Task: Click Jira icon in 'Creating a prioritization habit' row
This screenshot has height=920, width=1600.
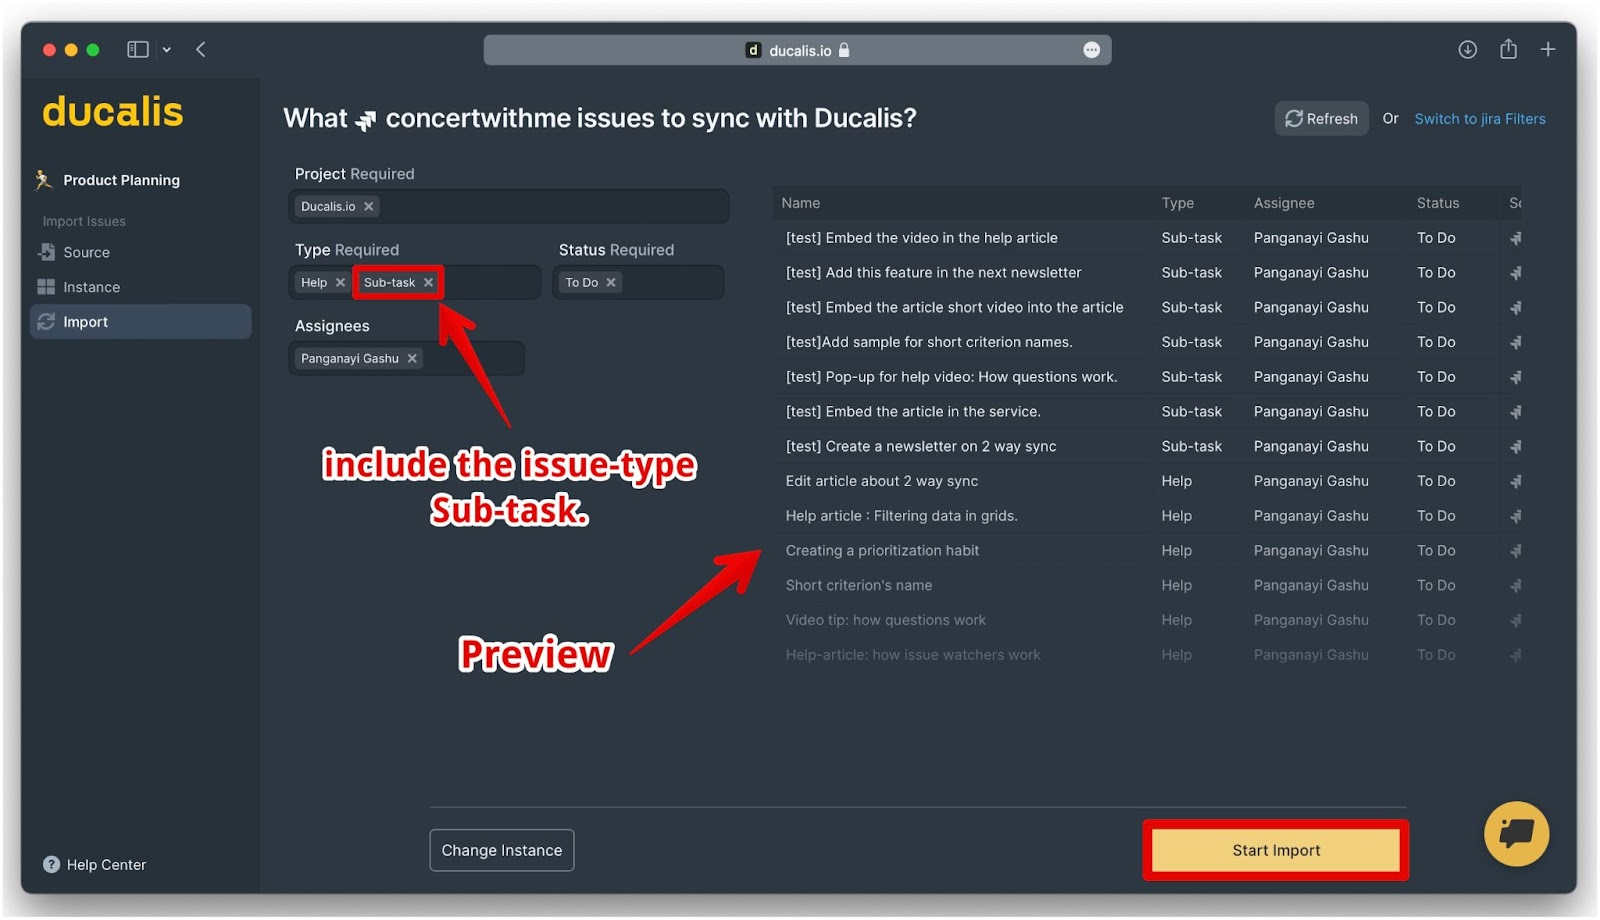Action: [1516, 552]
